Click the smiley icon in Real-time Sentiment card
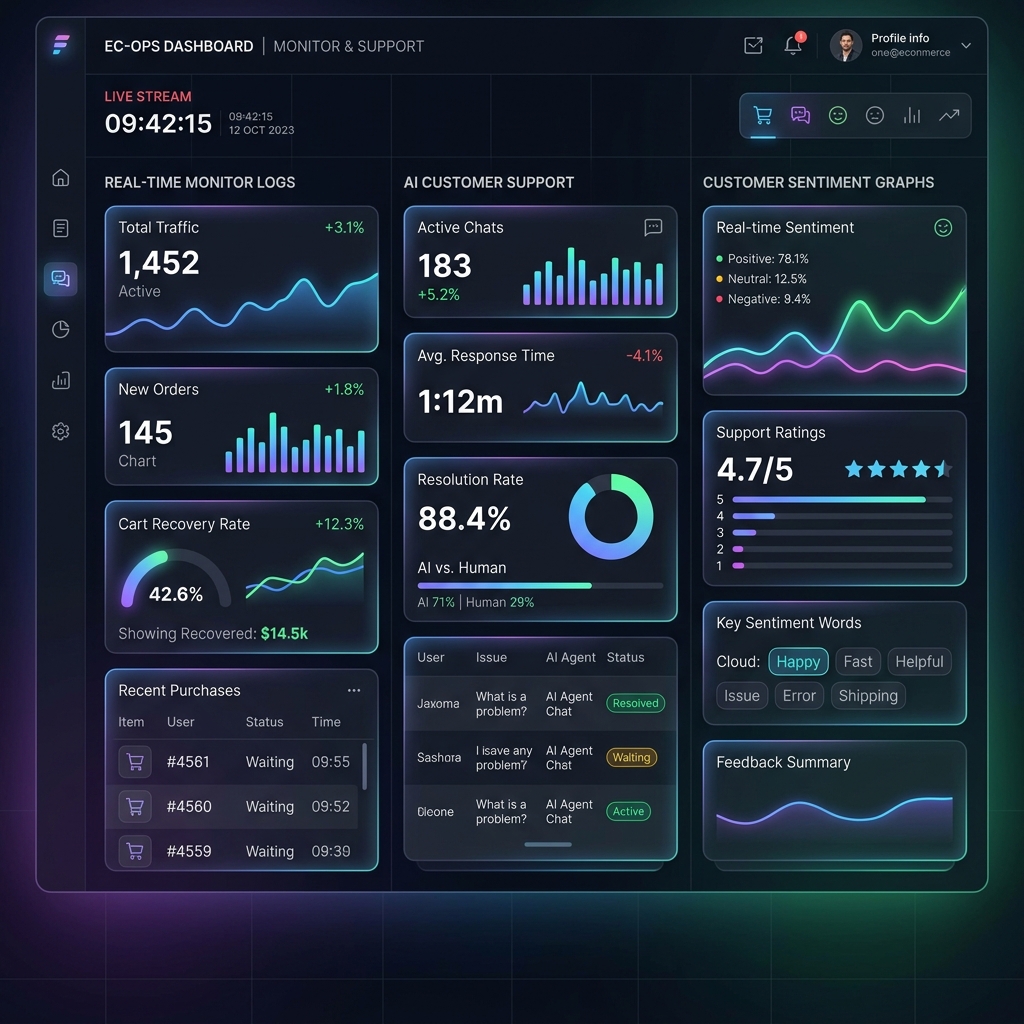Image resolution: width=1024 pixels, height=1024 pixels. (x=942, y=227)
